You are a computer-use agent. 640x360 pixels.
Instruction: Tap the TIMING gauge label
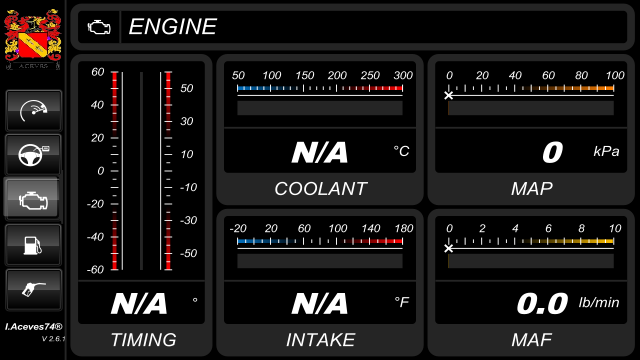coord(143,340)
